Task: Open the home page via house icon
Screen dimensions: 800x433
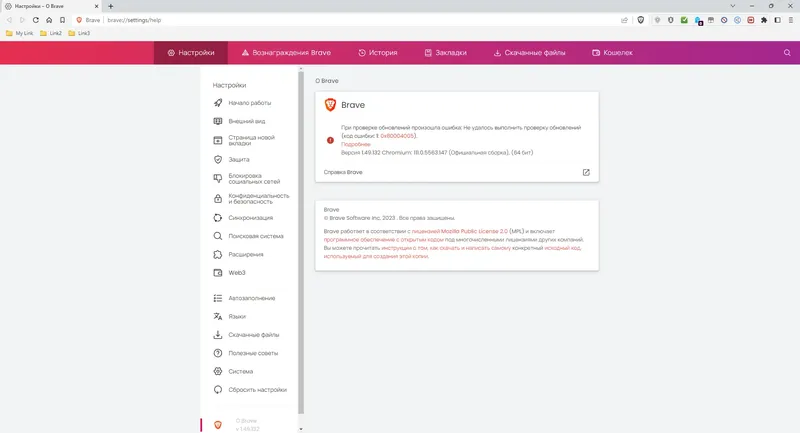Action: click(x=49, y=20)
